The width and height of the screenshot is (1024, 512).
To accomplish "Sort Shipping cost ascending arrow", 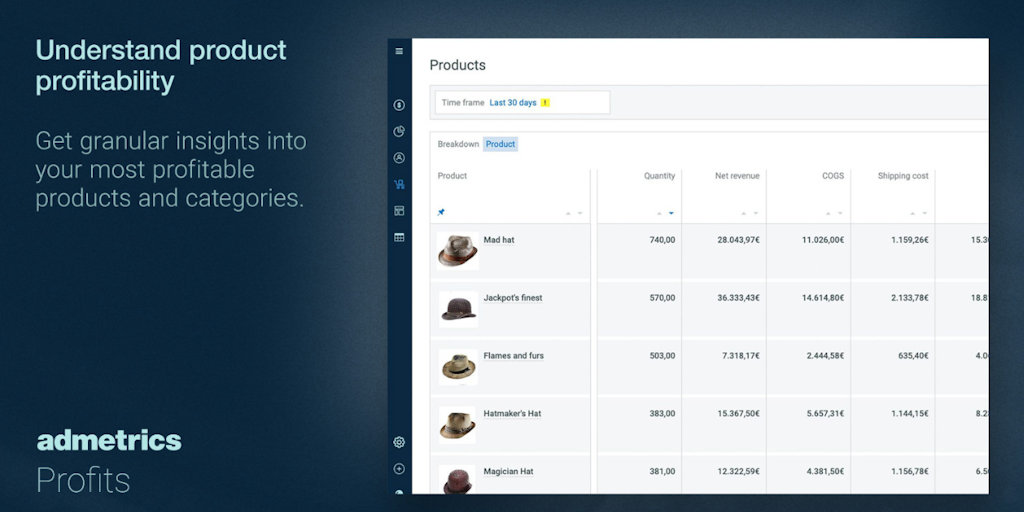I will [x=913, y=214].
